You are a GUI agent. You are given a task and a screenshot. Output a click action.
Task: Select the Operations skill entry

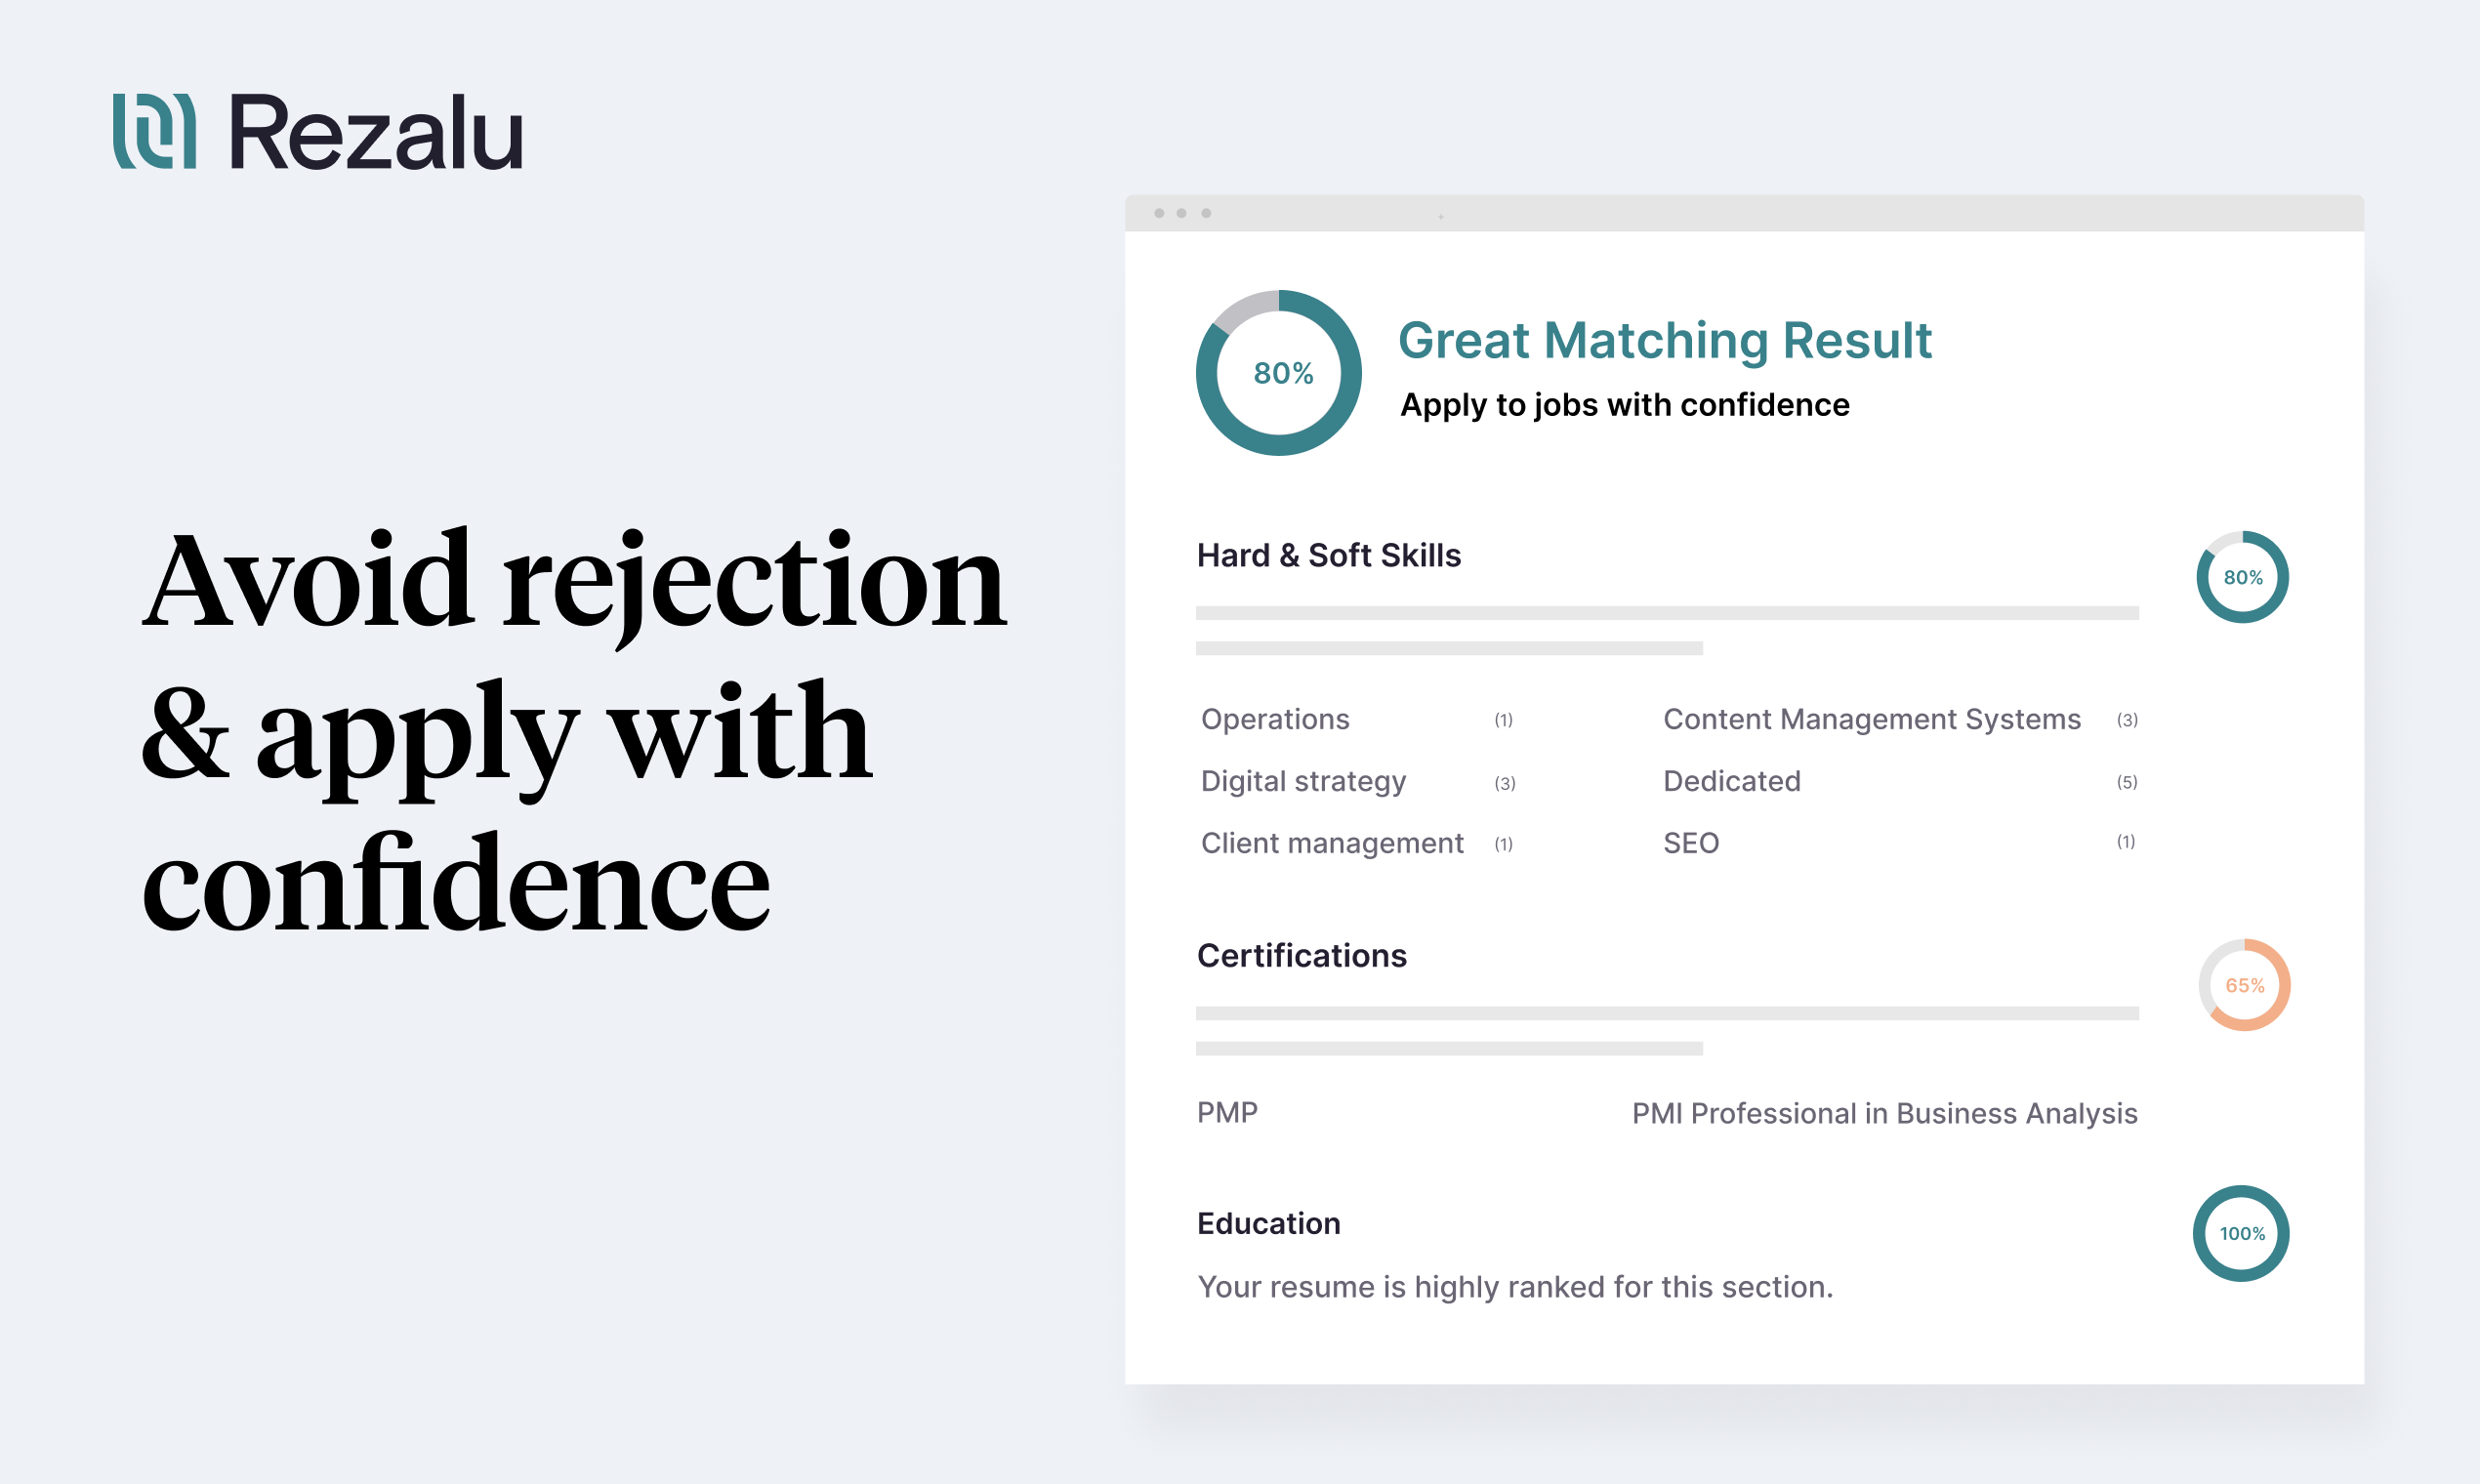pyautogui.click(x=1275, y=719)
